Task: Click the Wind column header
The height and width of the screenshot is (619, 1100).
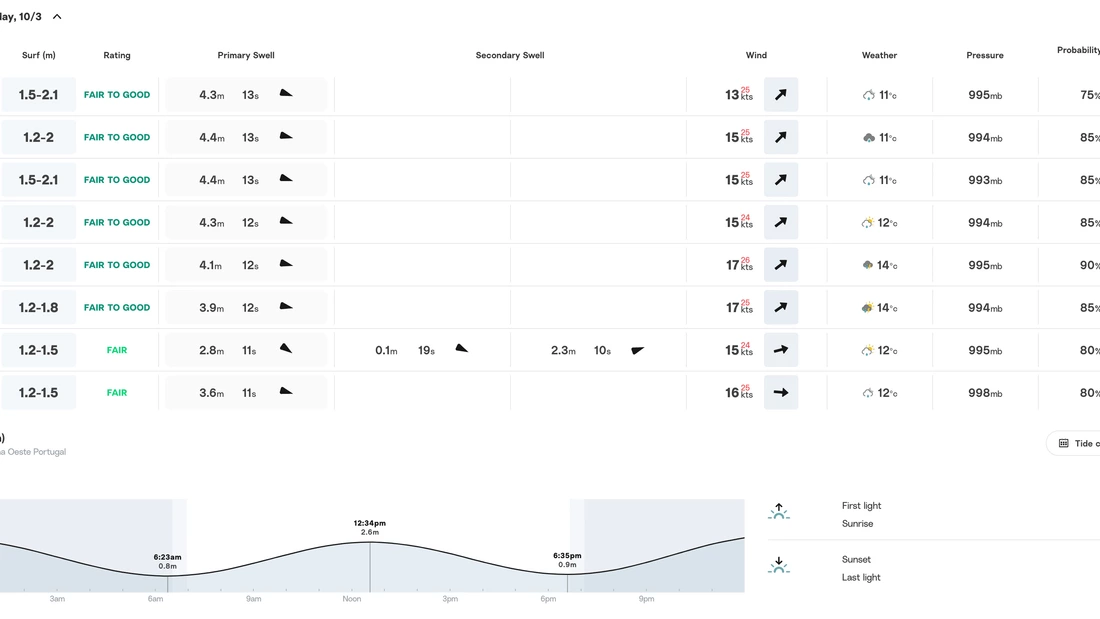Action: click(756, 55)
